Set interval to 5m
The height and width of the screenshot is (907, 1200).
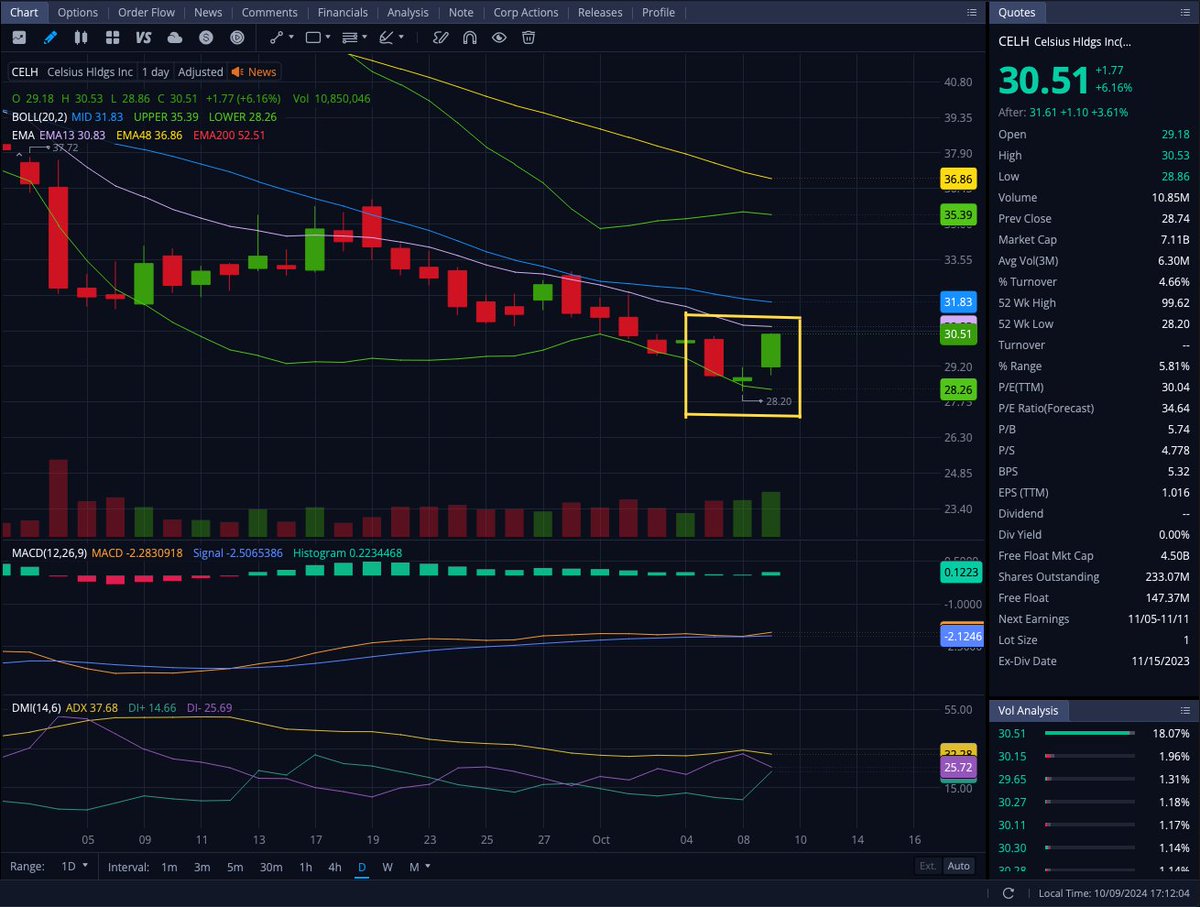pos(235,867)
